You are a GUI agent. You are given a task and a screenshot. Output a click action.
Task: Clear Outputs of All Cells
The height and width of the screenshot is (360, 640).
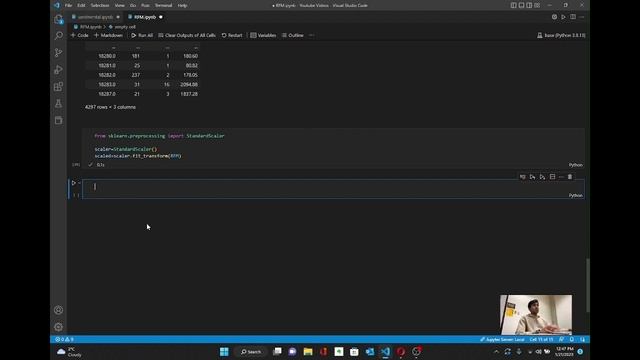187,36
